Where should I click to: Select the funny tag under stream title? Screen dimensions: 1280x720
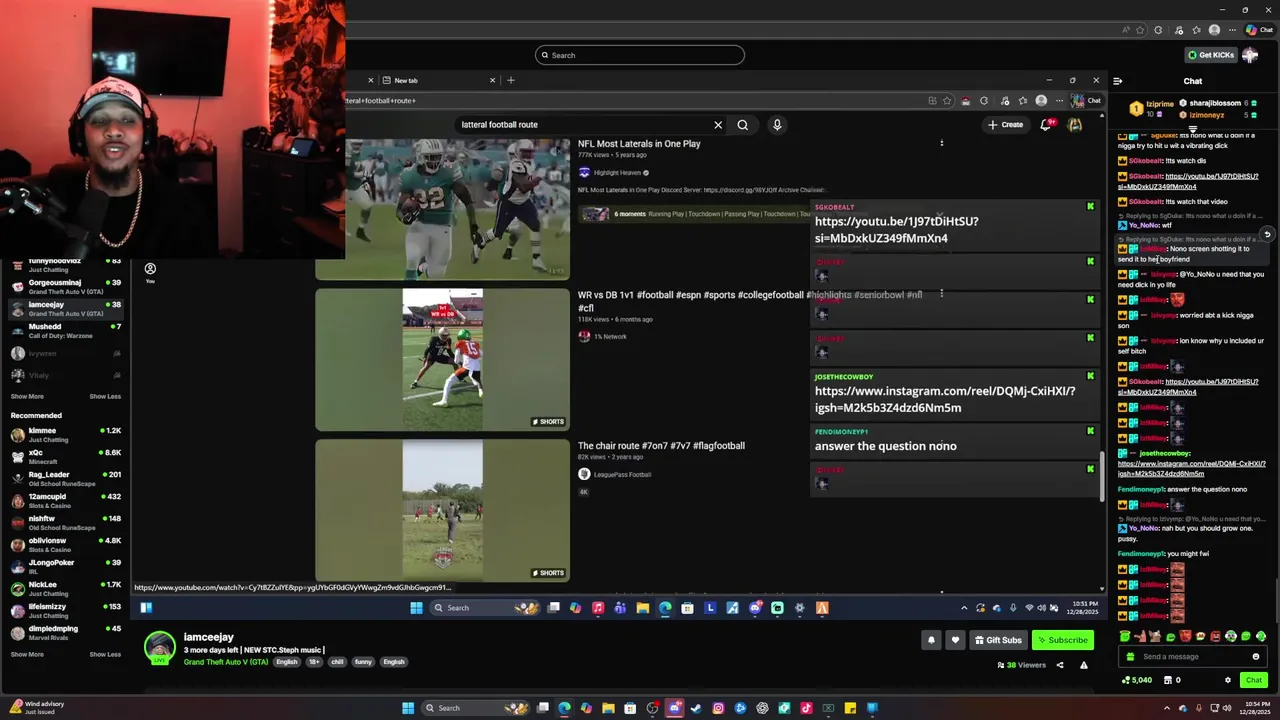pos(363,662)
